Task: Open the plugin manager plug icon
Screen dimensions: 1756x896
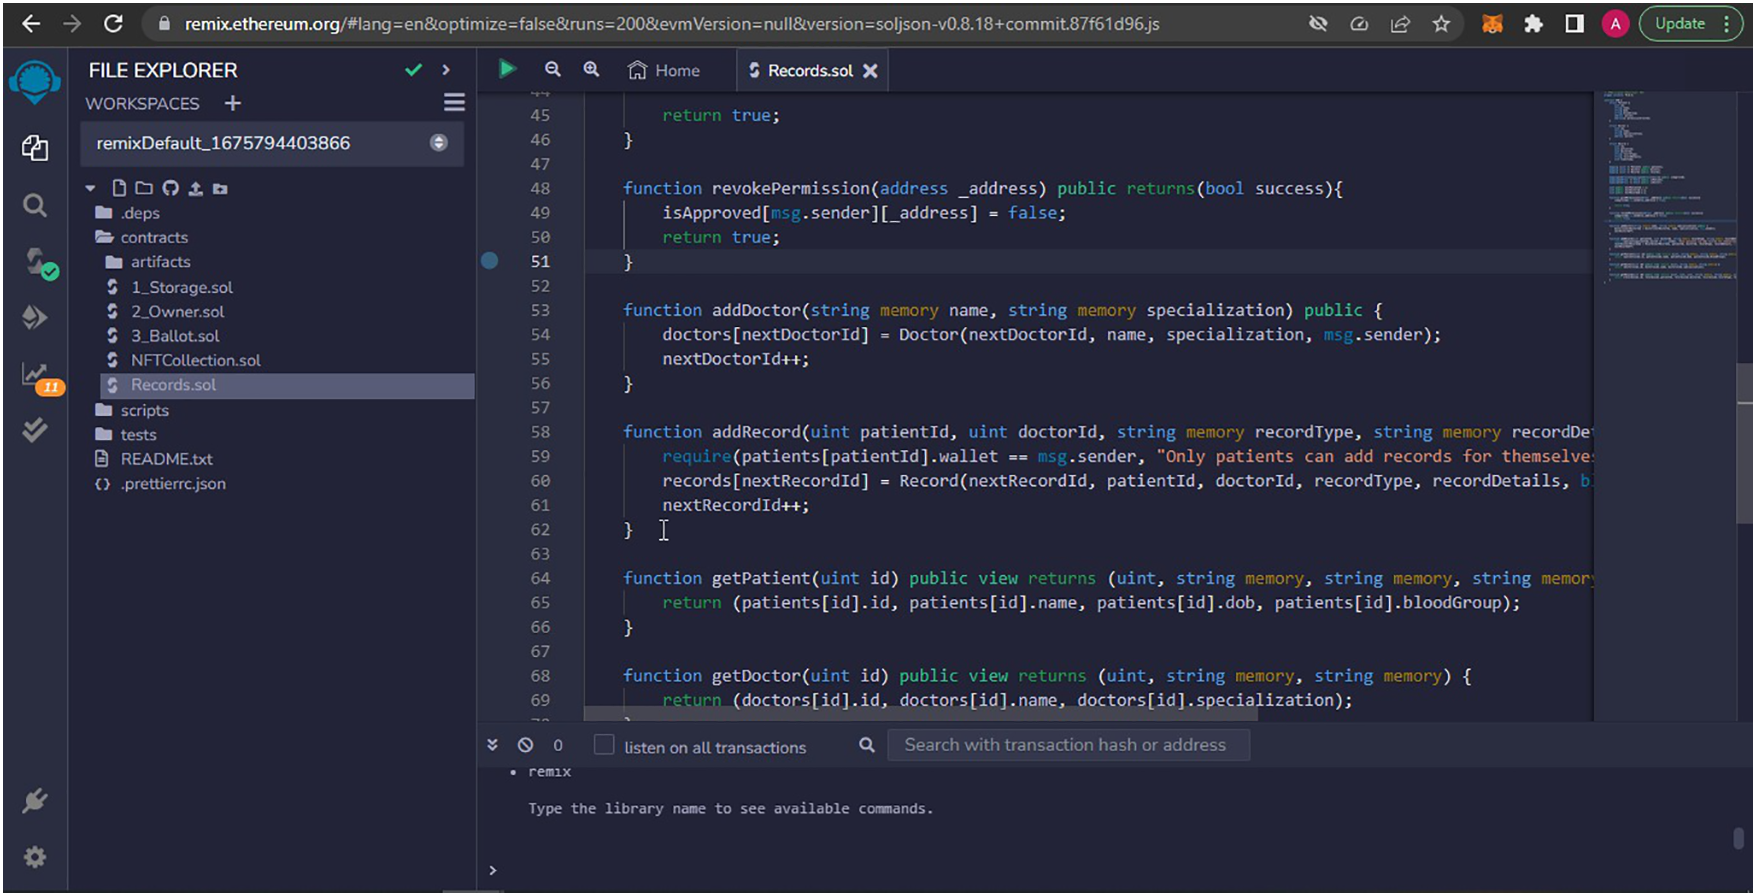Action: [x=35, y=800]
